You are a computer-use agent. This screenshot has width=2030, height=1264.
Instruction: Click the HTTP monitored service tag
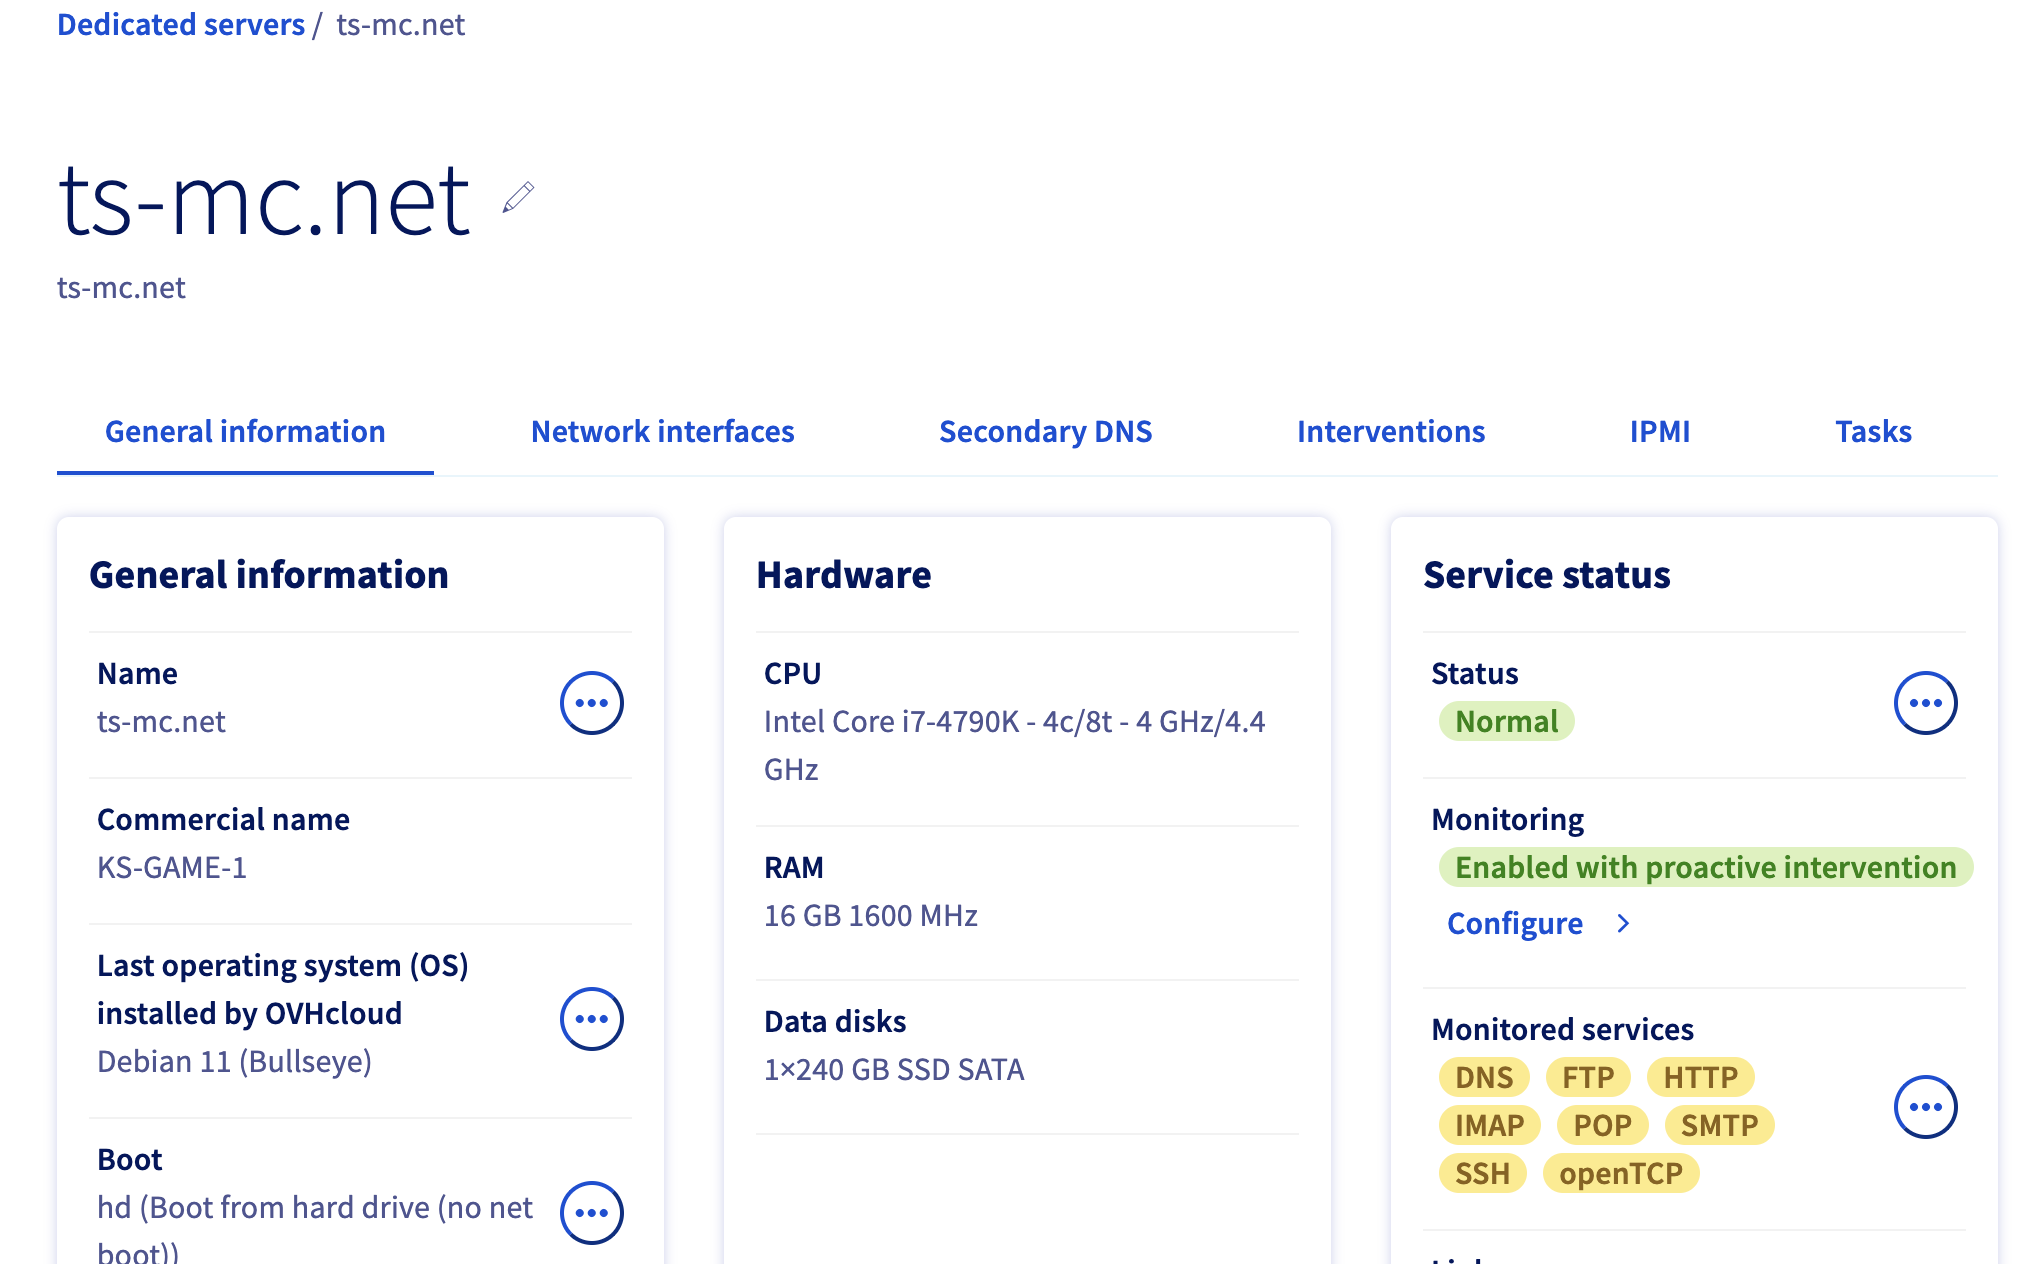point(1700,1077)
